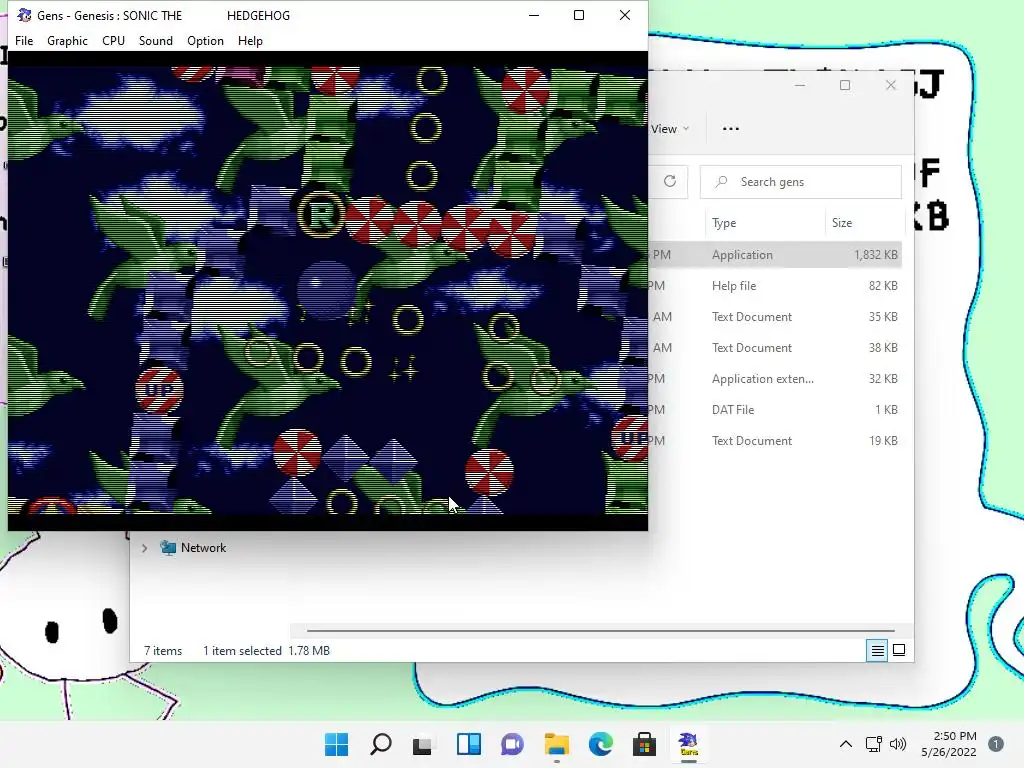Image resolution: width=1024 pixels, height=768 pixels.
Task: Open Task View on the taskbar
Action: [423, 744]
